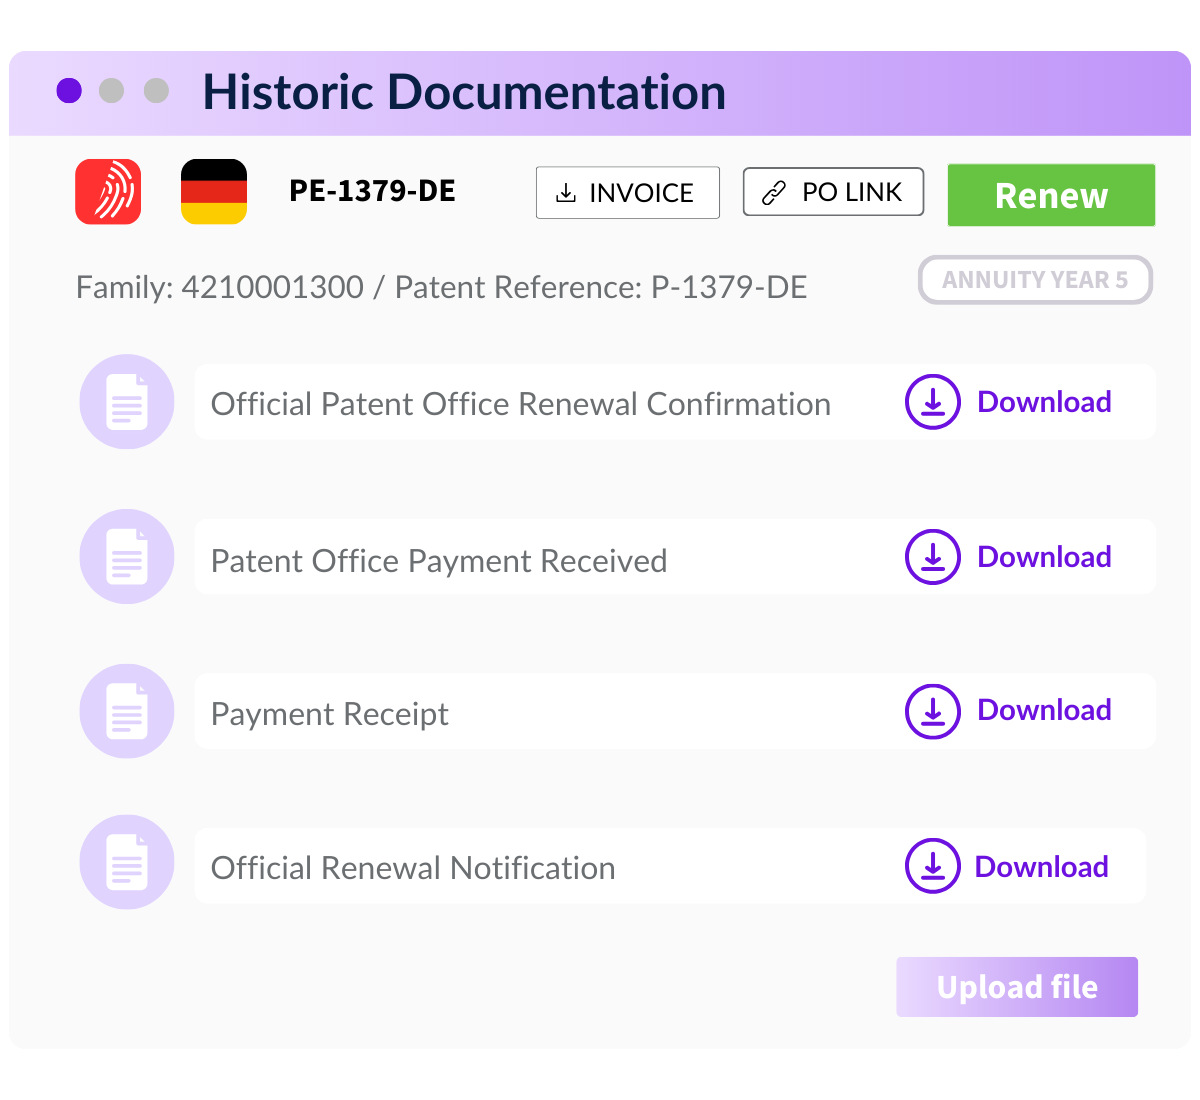
Task: Click the circular download icon for Payment Received
Action: tap(932, 556)
